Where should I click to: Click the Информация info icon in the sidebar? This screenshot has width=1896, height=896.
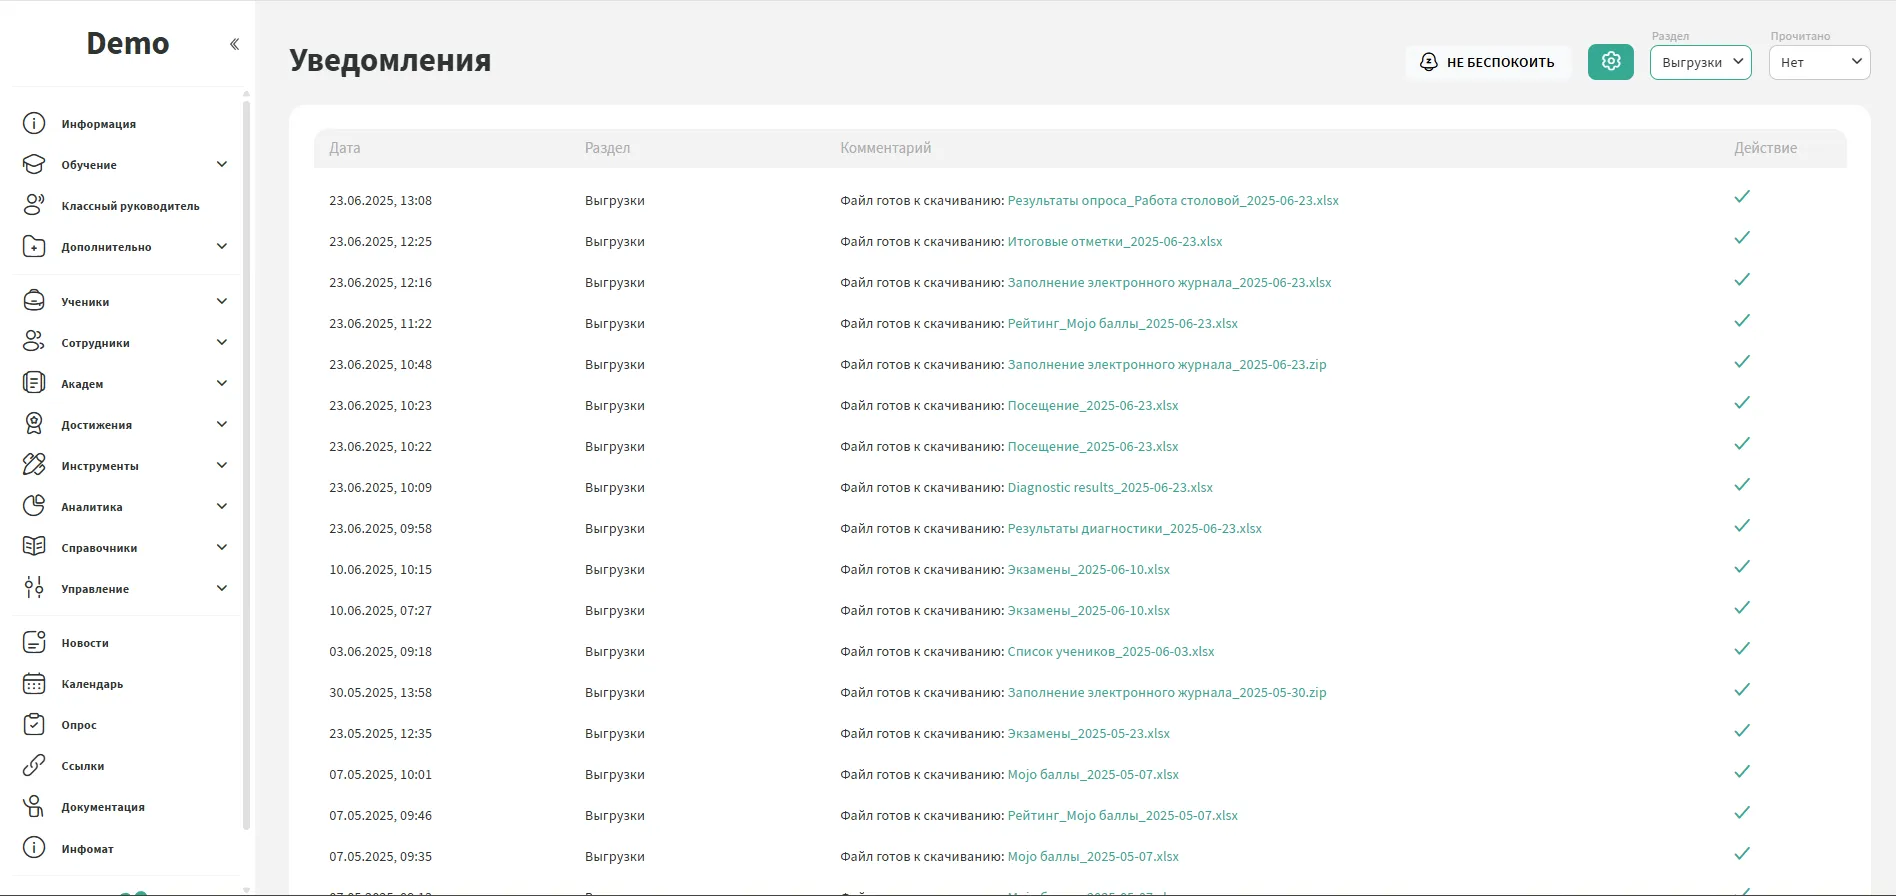[x=34, y=124]
